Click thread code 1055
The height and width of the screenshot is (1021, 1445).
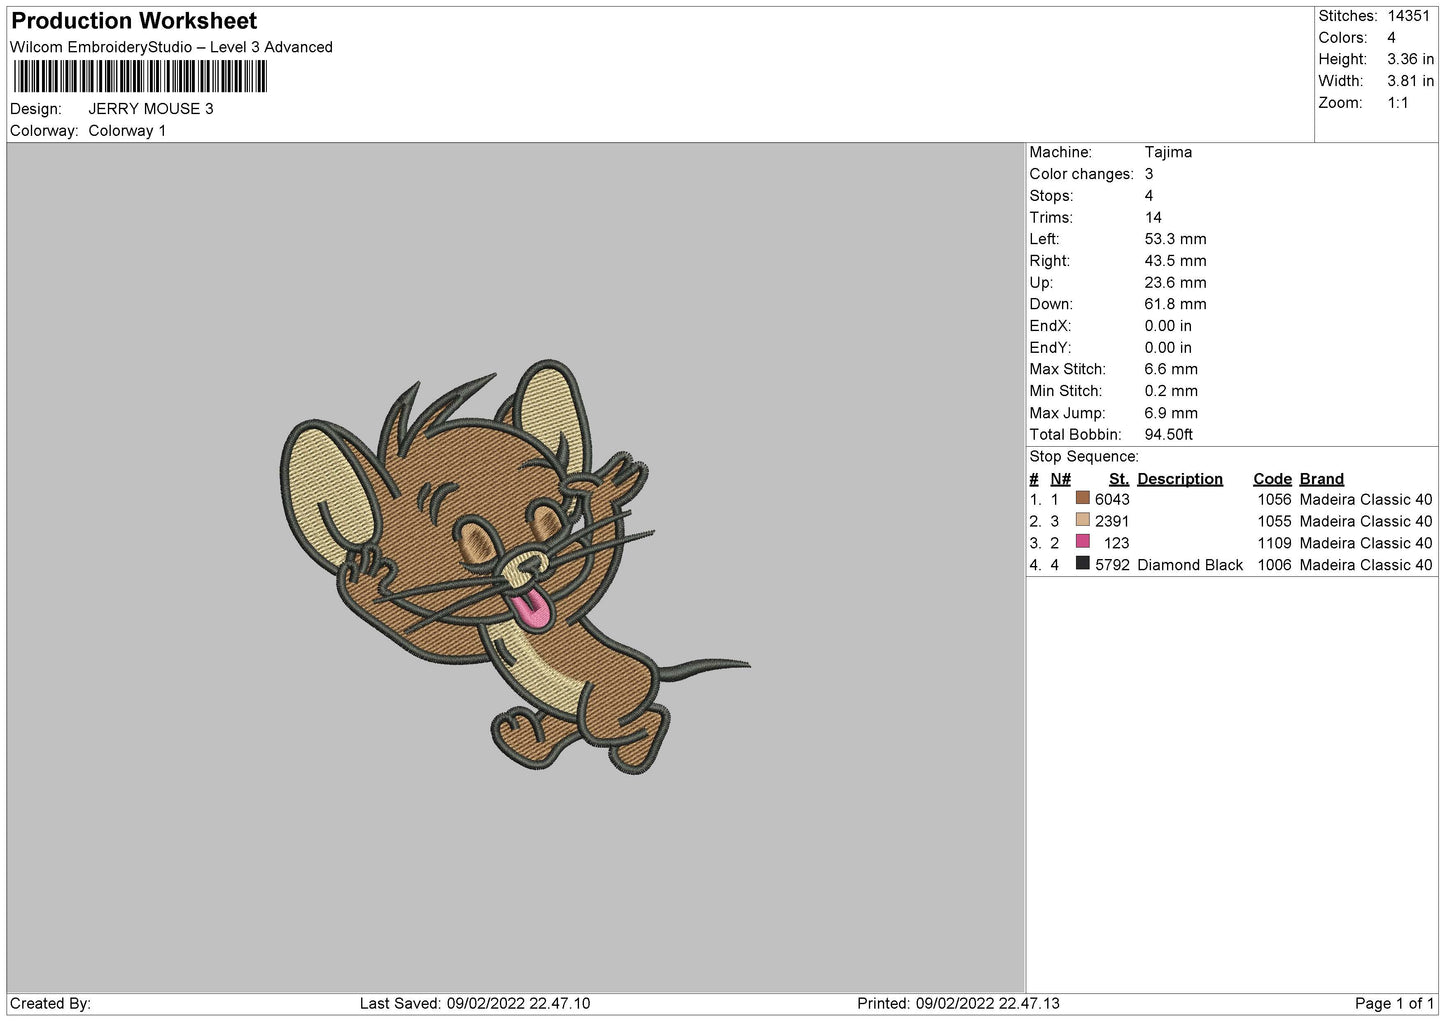(1274, 521)
